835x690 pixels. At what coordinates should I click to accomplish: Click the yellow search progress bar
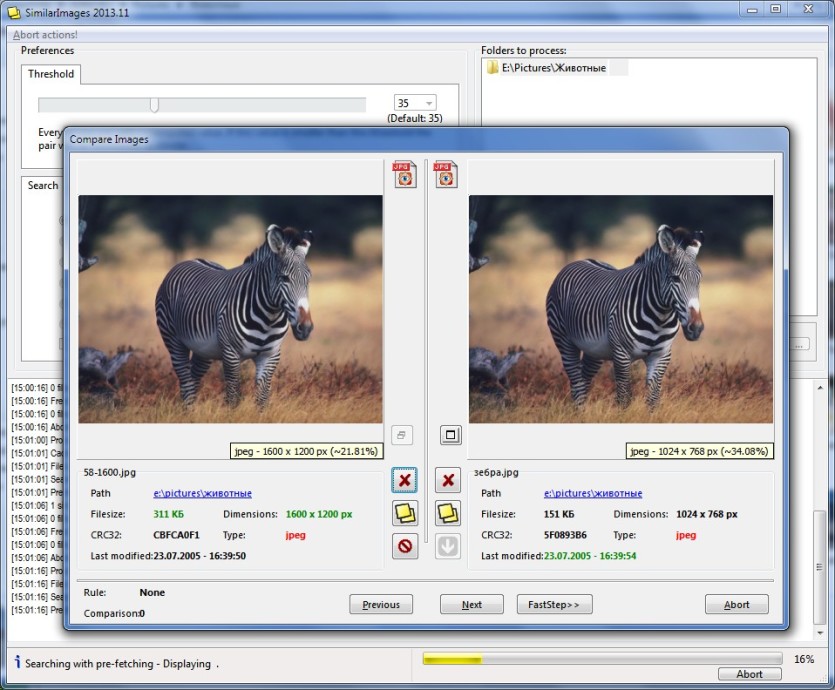click(x=602, y=660)
